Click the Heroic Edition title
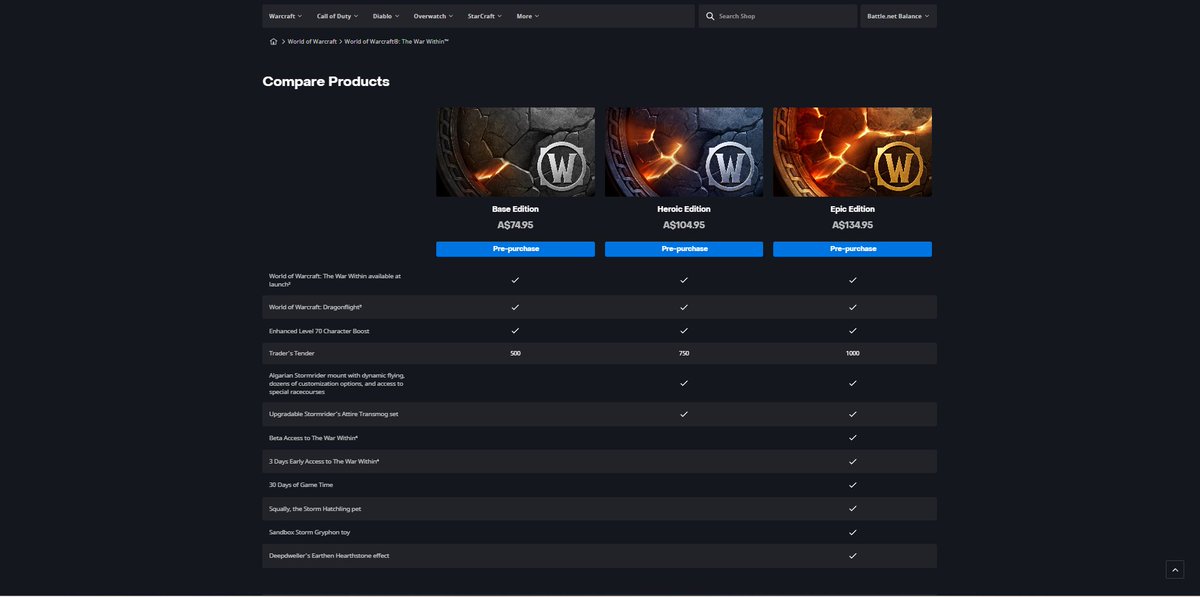 684,209
